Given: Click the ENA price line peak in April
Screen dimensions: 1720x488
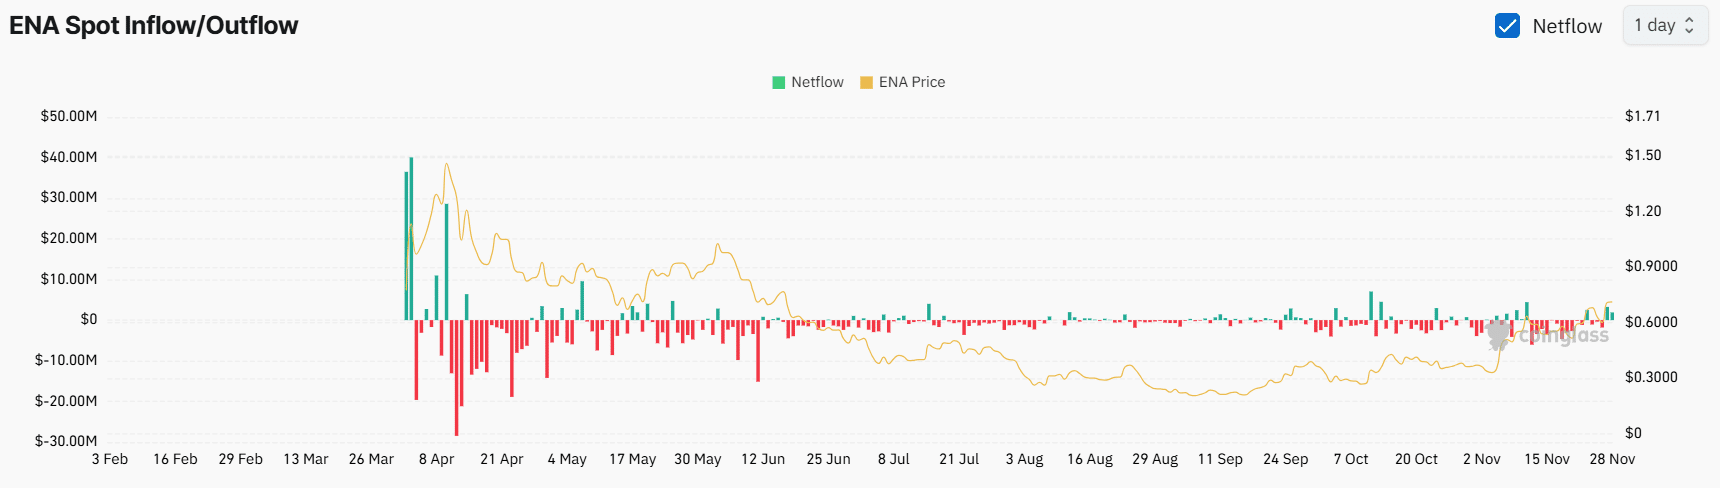Looking at the screenshot, I should point(446,164).
